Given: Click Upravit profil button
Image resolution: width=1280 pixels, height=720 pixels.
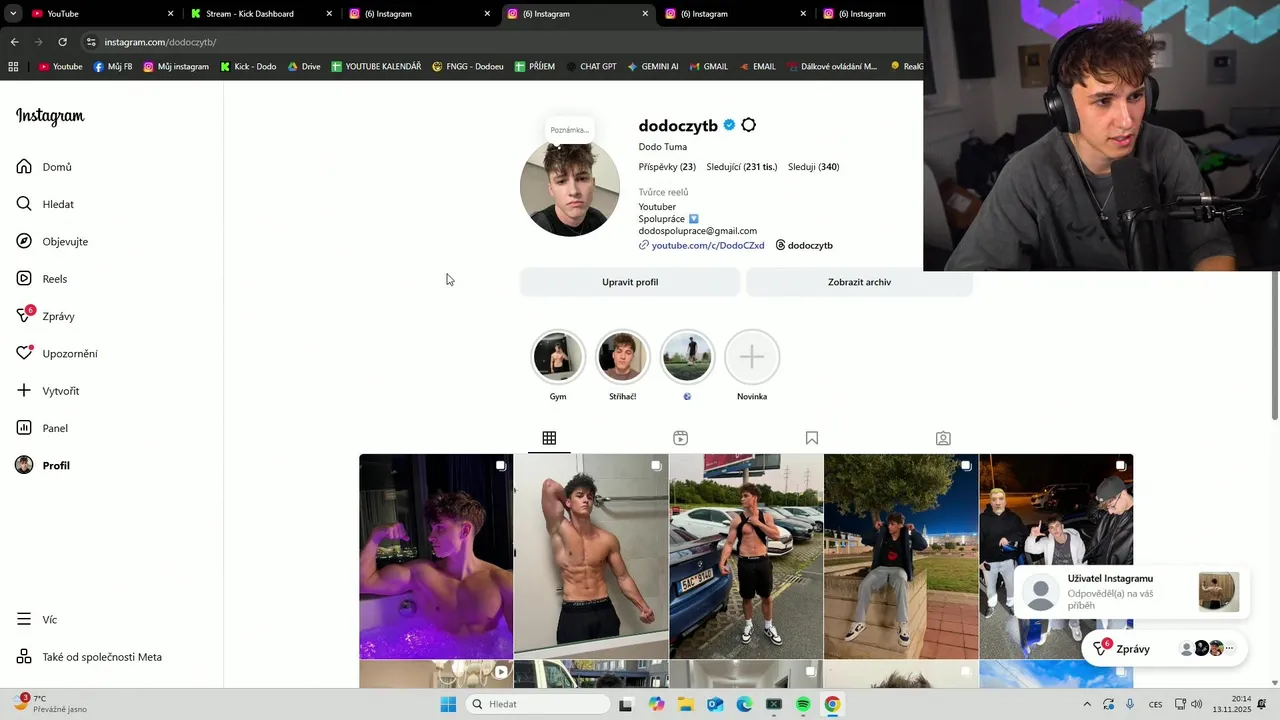Looking at the screenshot, I should tap(630, 282).
